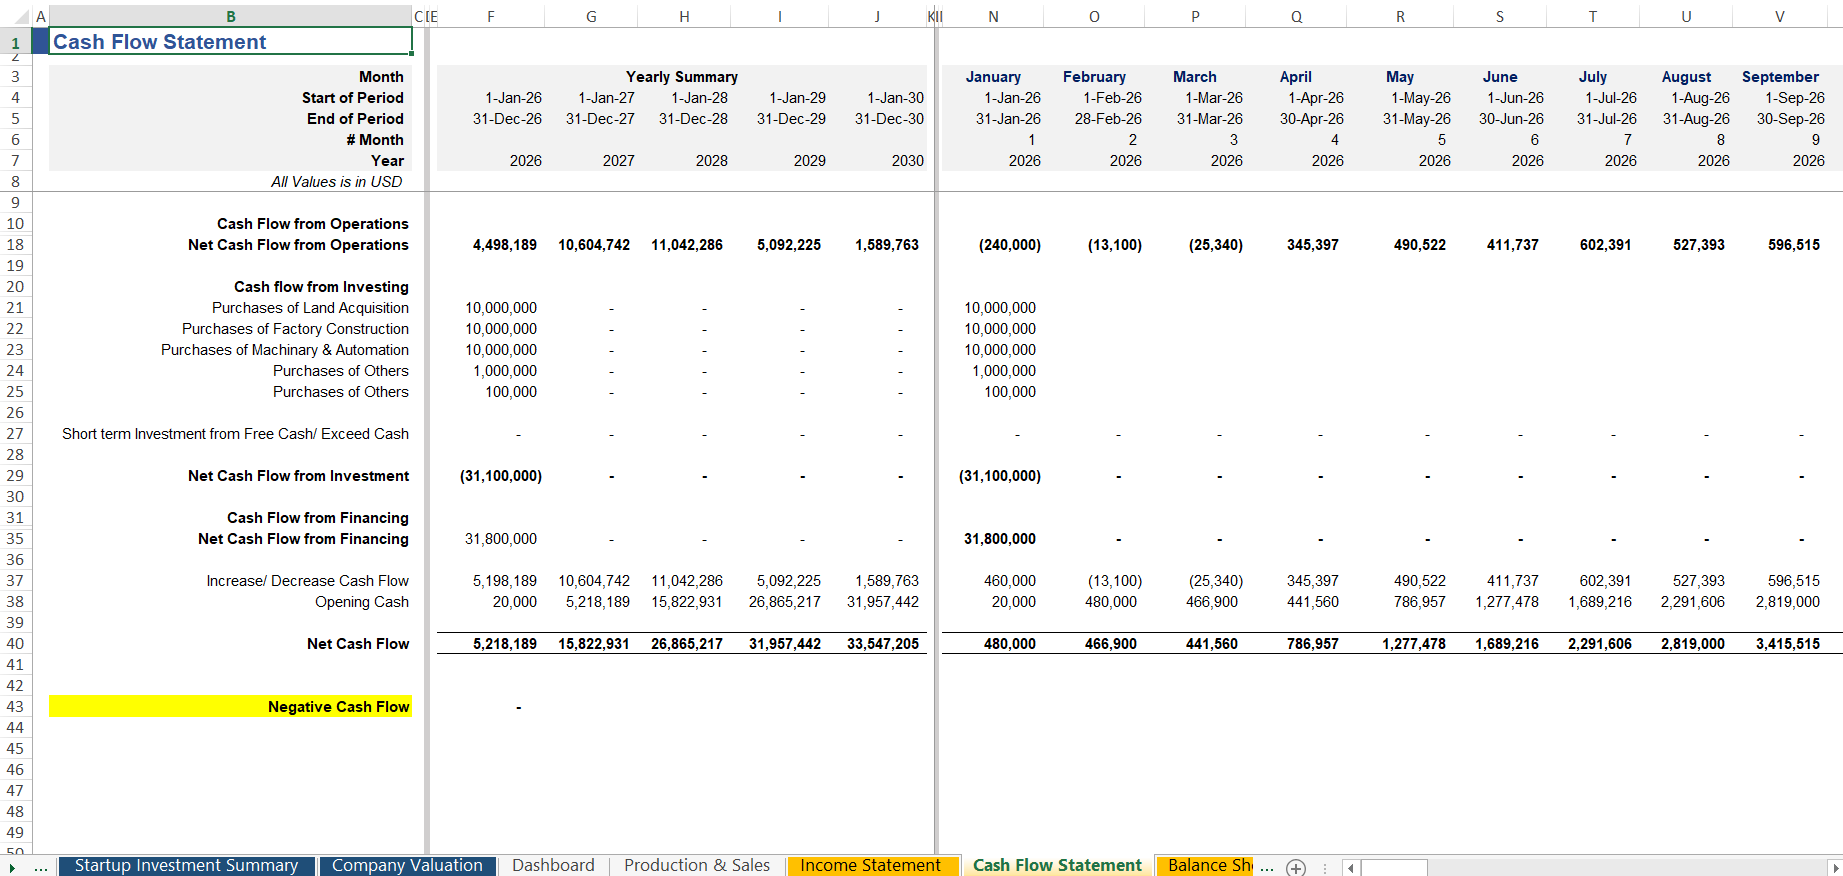Viewport: 1843px width, 876px height.
Task: Open the partially visible Balance Sheet tab
Action: (1208, 866)
